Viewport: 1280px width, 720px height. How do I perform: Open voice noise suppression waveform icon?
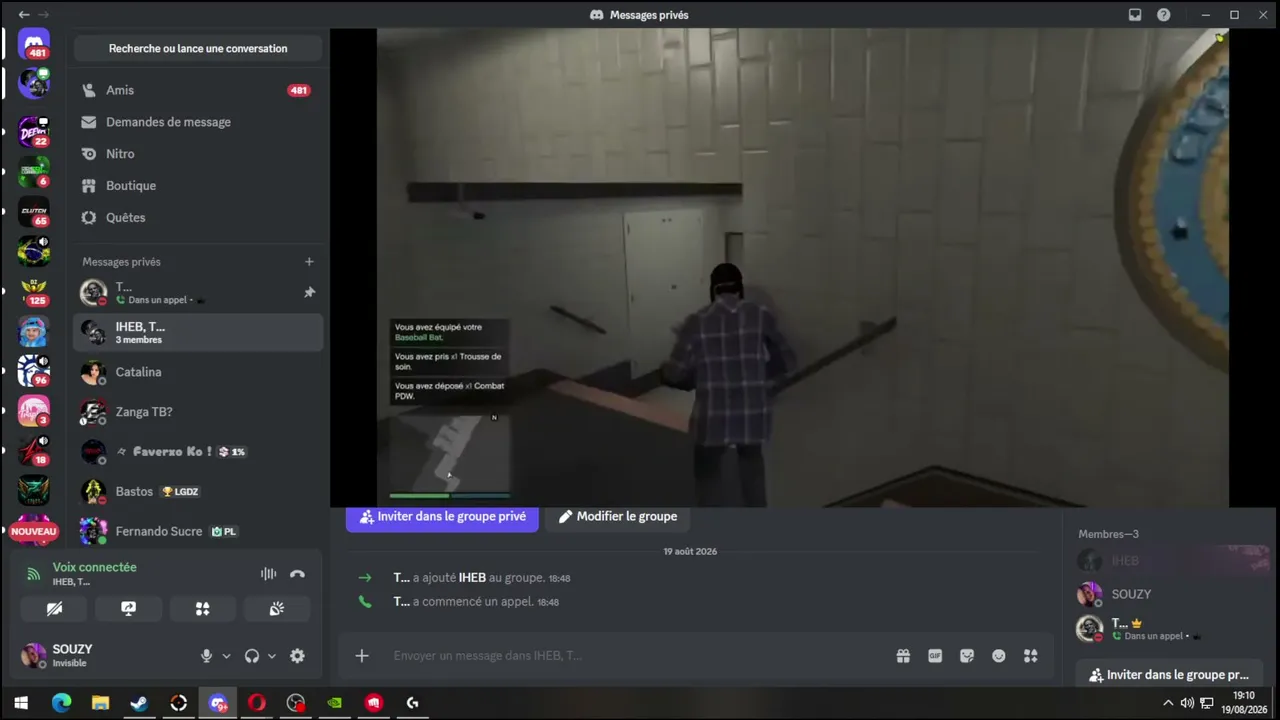(268, 574)
